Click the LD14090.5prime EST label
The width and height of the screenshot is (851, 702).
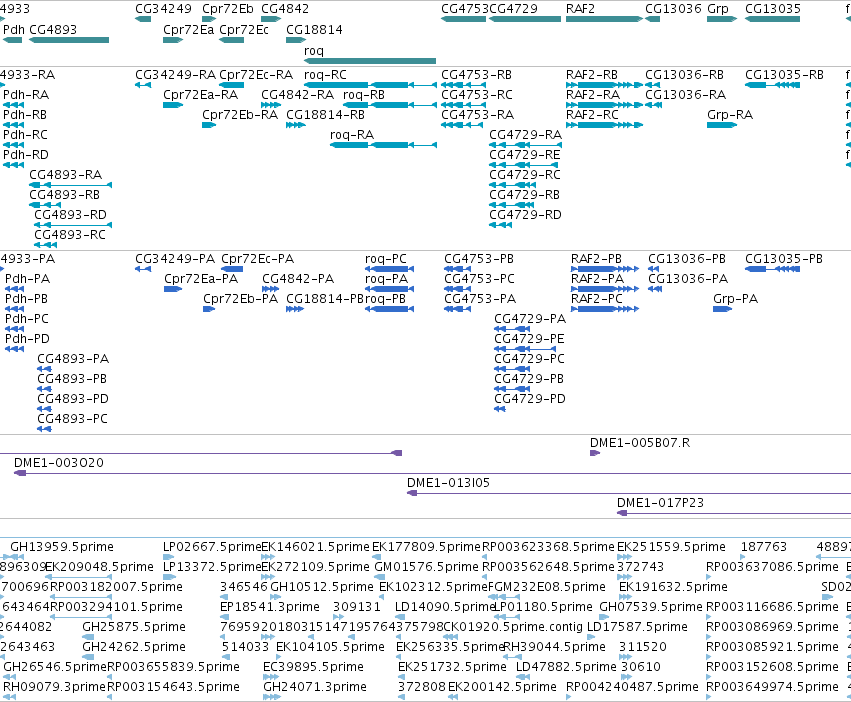tap(446, 606)
